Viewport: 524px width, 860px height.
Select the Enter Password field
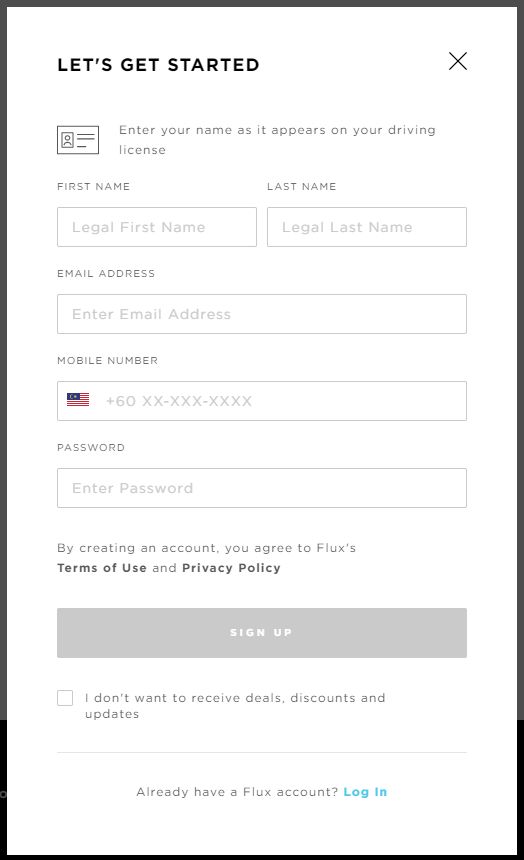click(262, 488)
